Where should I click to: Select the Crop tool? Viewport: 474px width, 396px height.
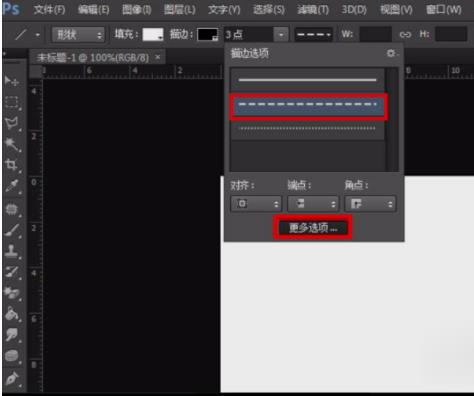[x=12, y=165]
